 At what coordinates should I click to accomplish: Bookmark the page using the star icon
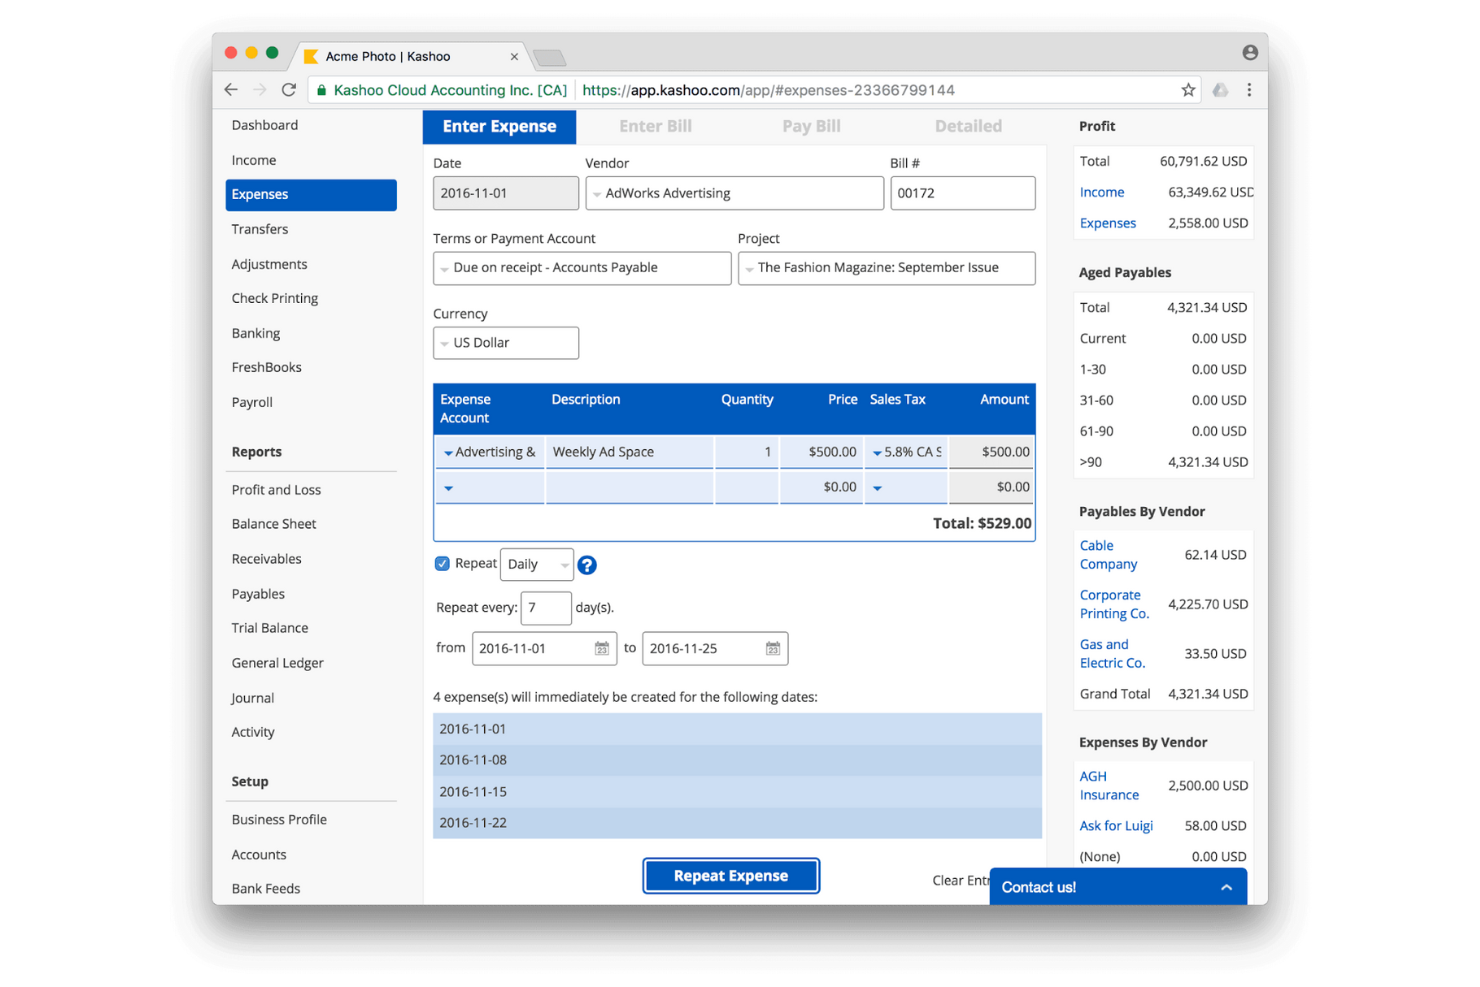[x=1188, y=90]
